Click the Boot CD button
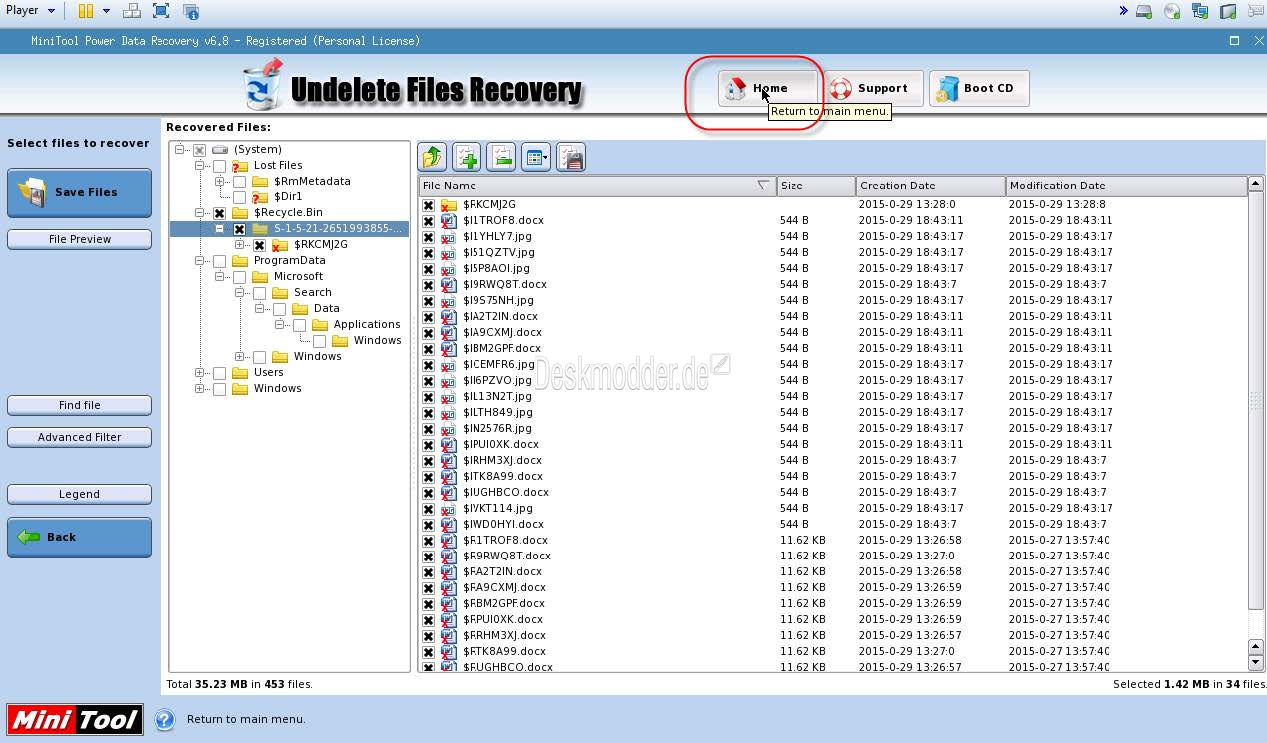Viewport: 1267px width, 743px height. pos(978,88)
